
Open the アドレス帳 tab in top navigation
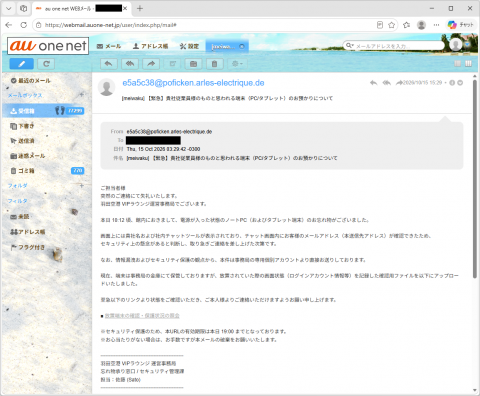[150, 46]
